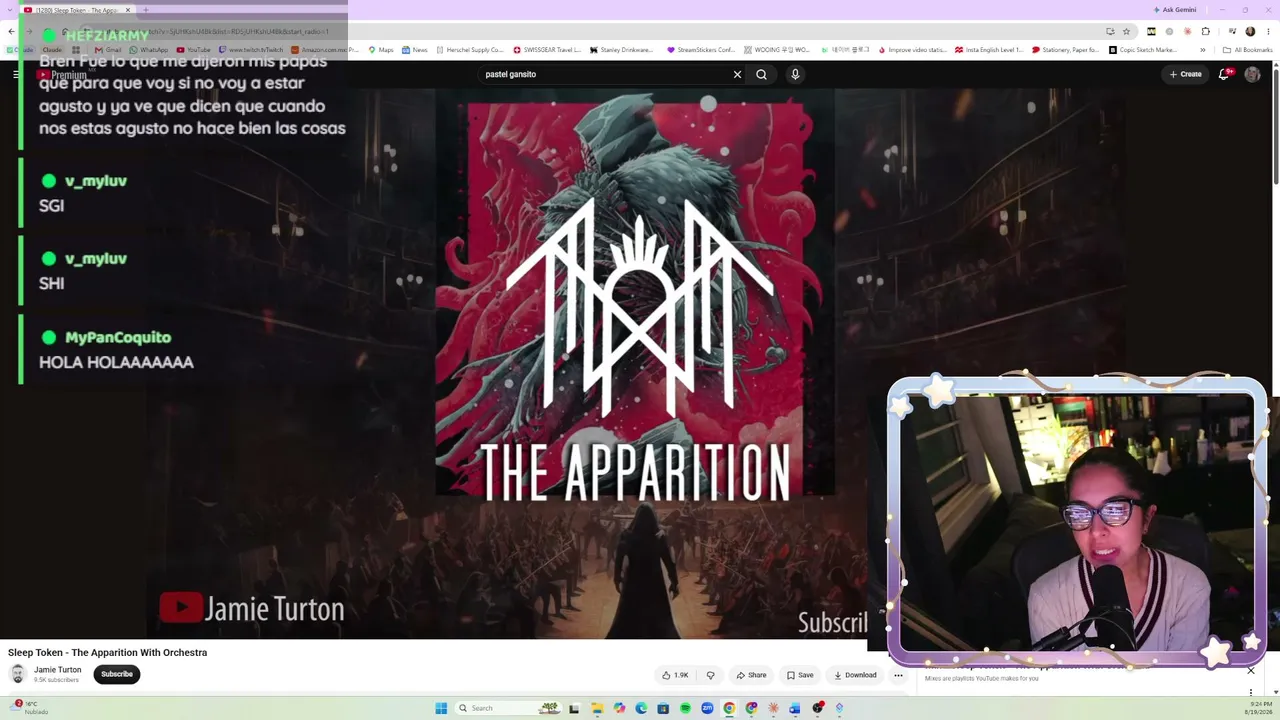Image resolution: width=1280 pixels, height=720 pixels.
Task: Open the Maps bookmark
Action: coord(381,50)
